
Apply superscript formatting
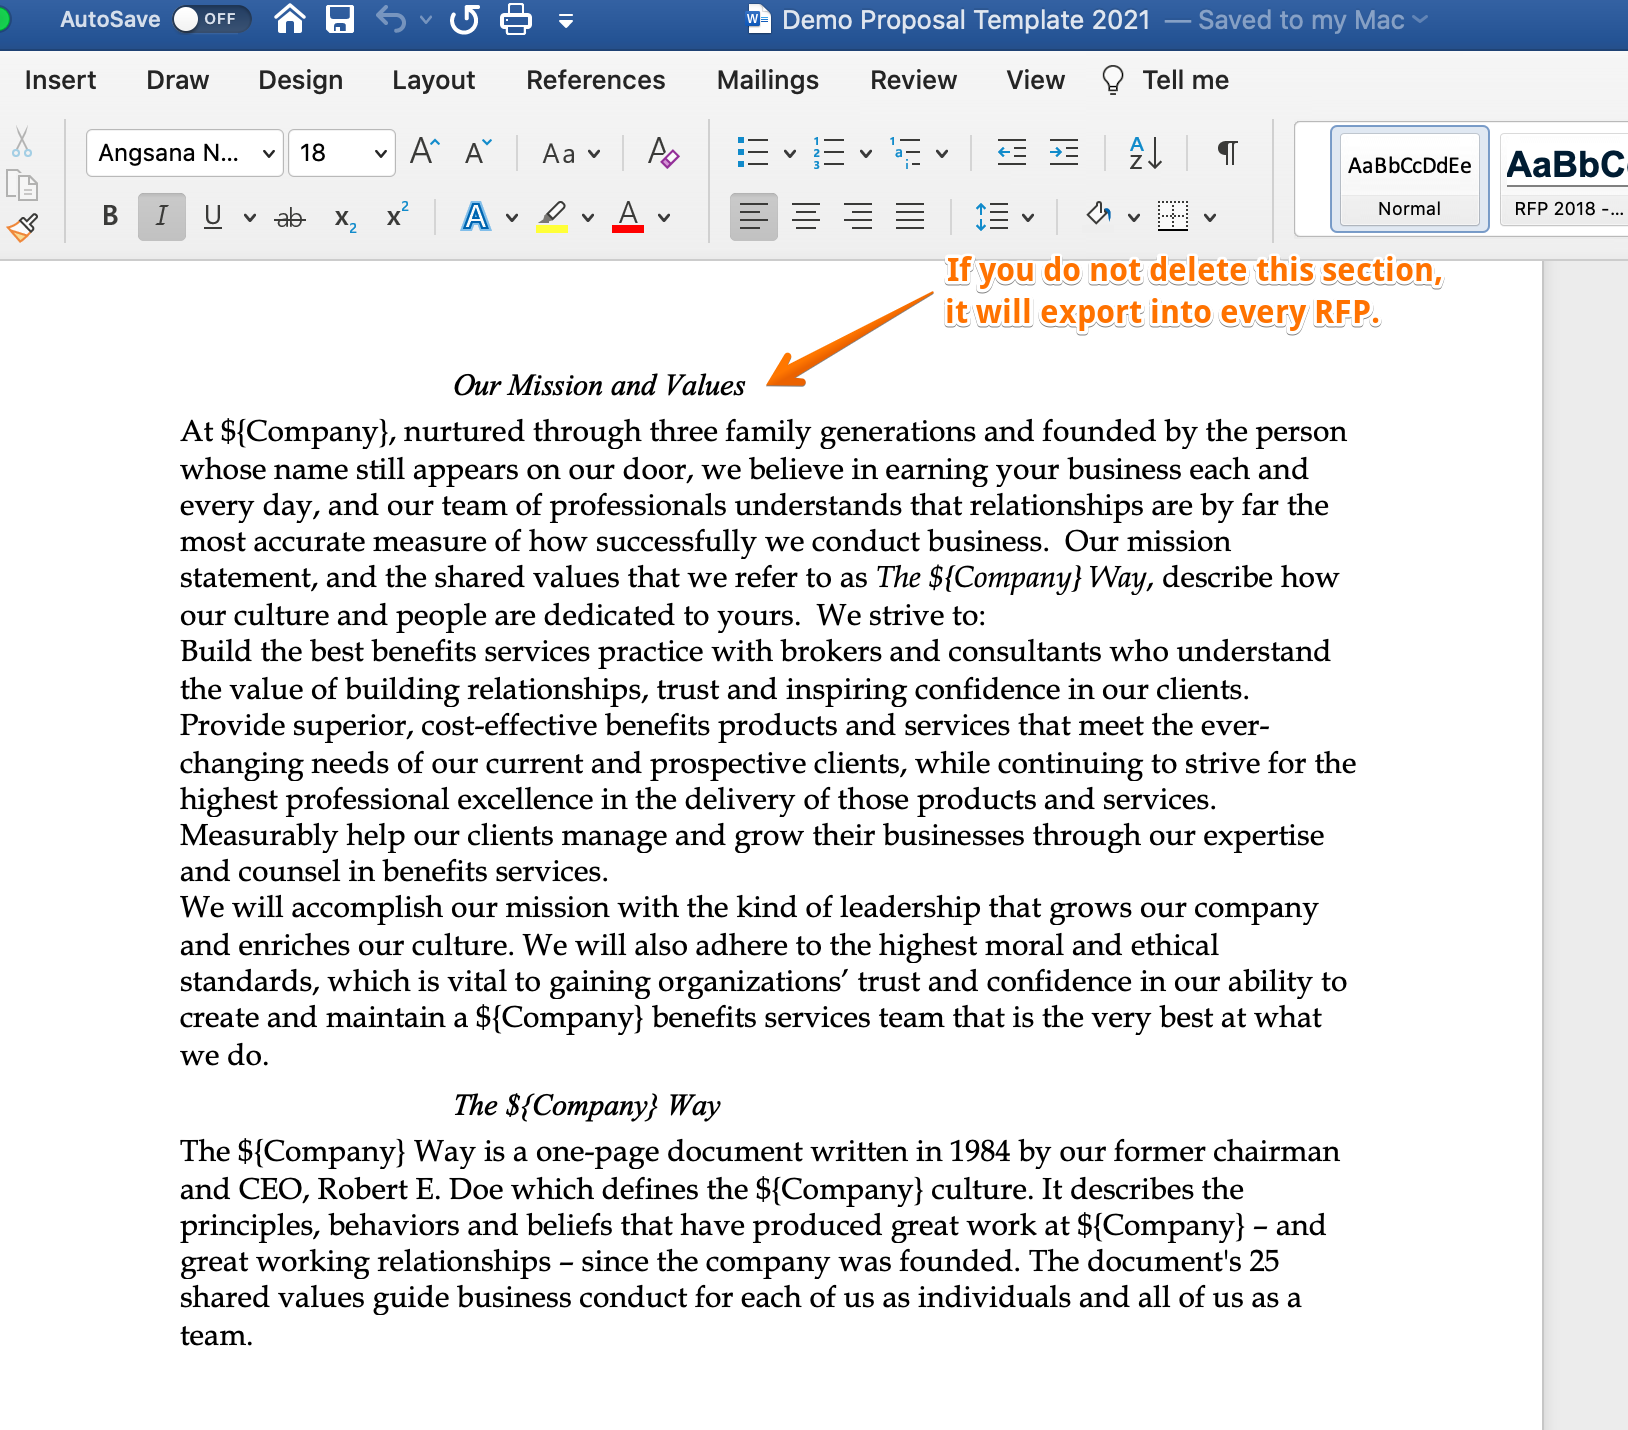[397, 215]
